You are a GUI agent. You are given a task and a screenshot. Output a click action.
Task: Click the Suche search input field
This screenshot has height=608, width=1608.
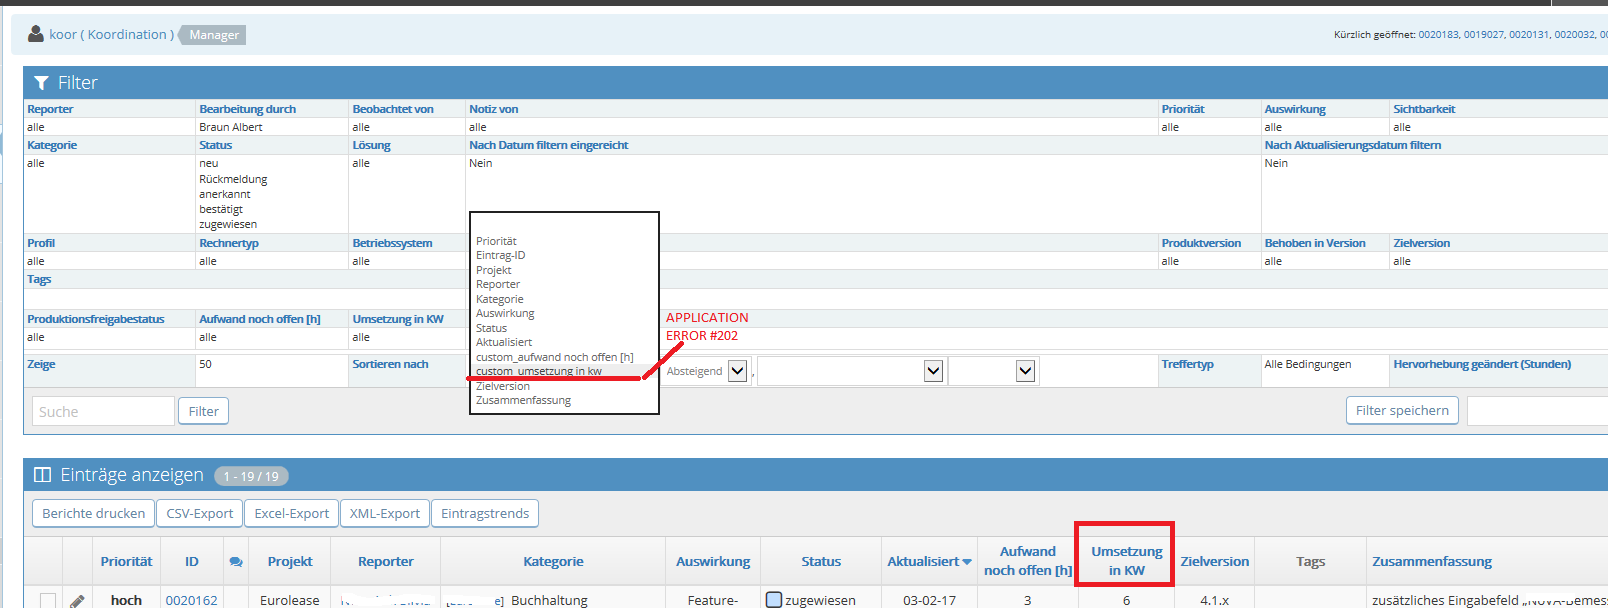[103, 411]
